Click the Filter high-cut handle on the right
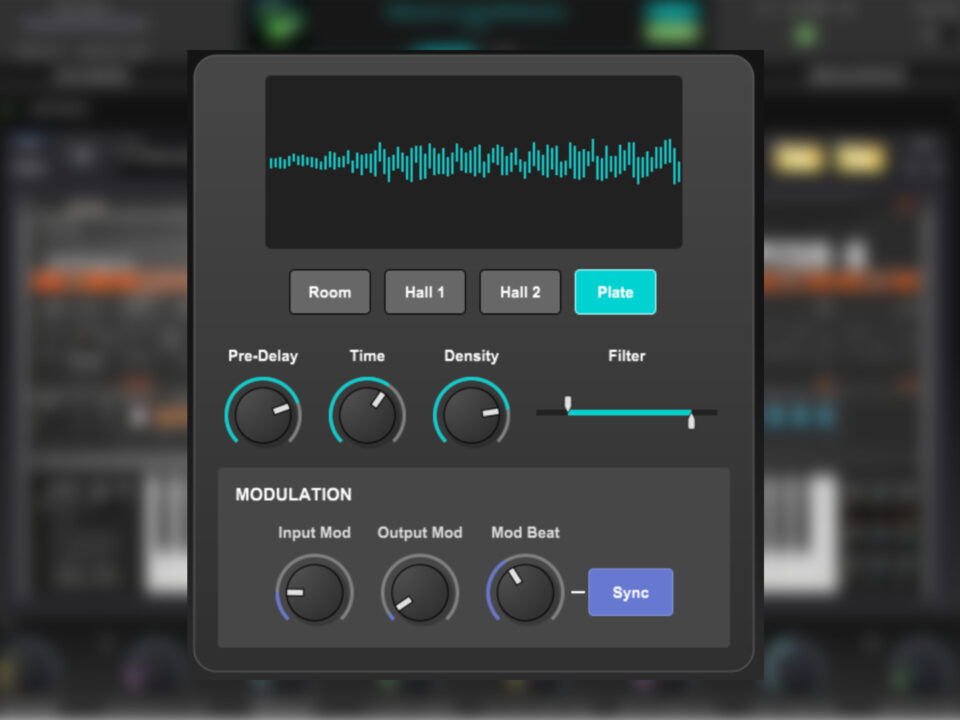960x720 pixels. [x=691, y=421]
